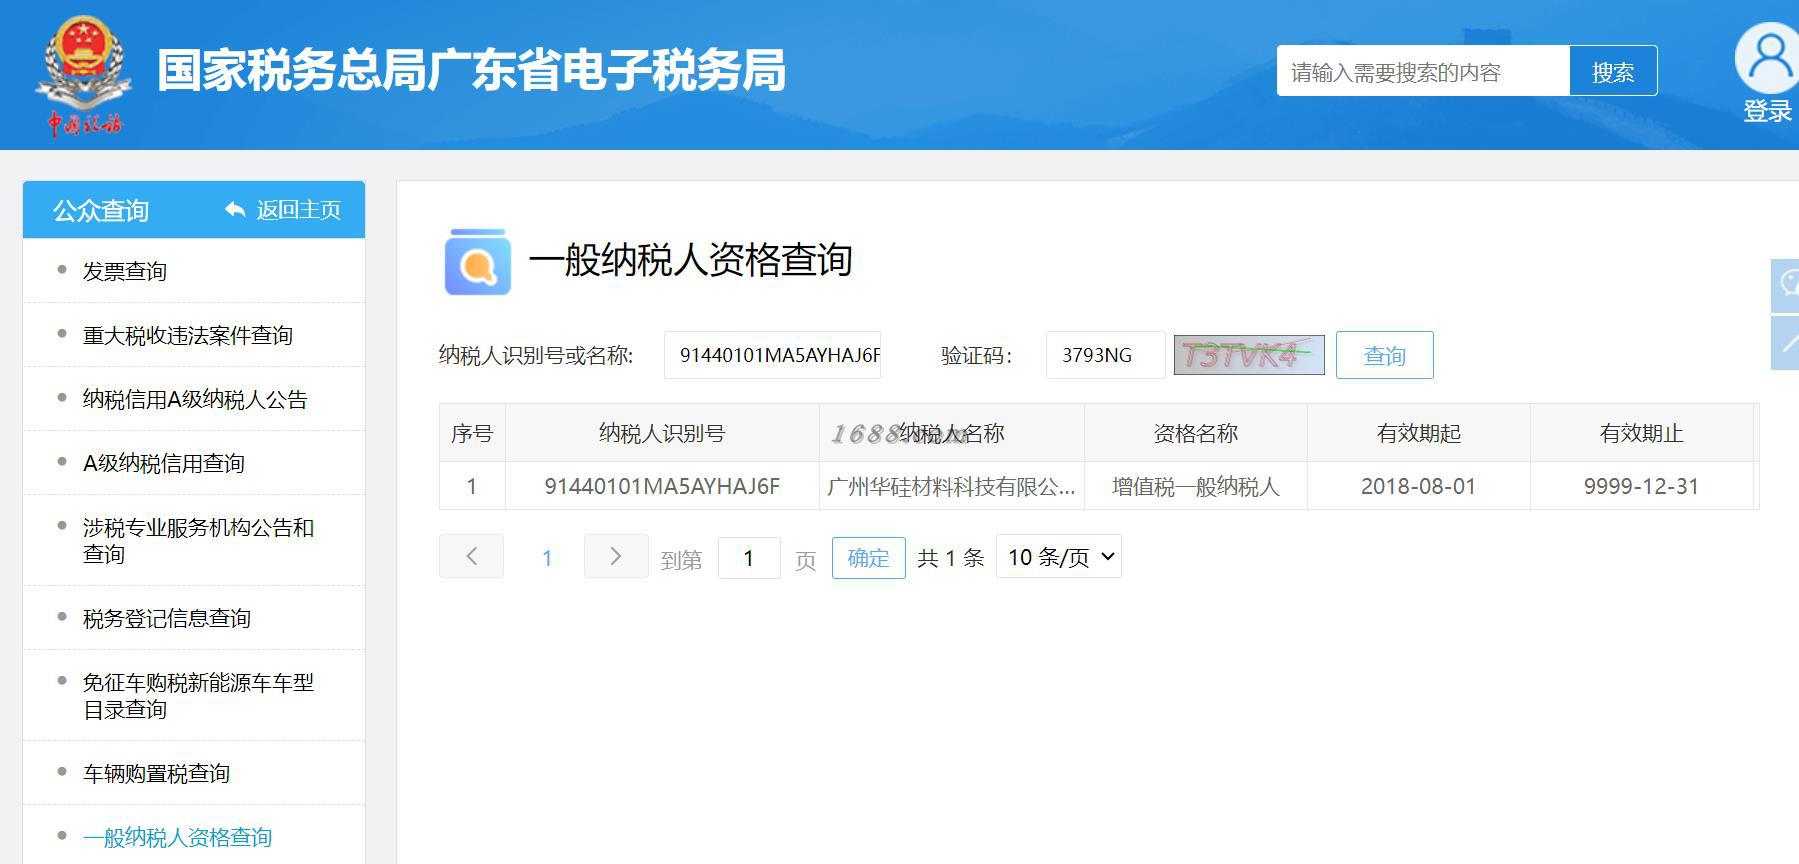The width and height of the screenshot is (1799, 864).
Task: Refresh the captcha image
Action: point(1249,355)
